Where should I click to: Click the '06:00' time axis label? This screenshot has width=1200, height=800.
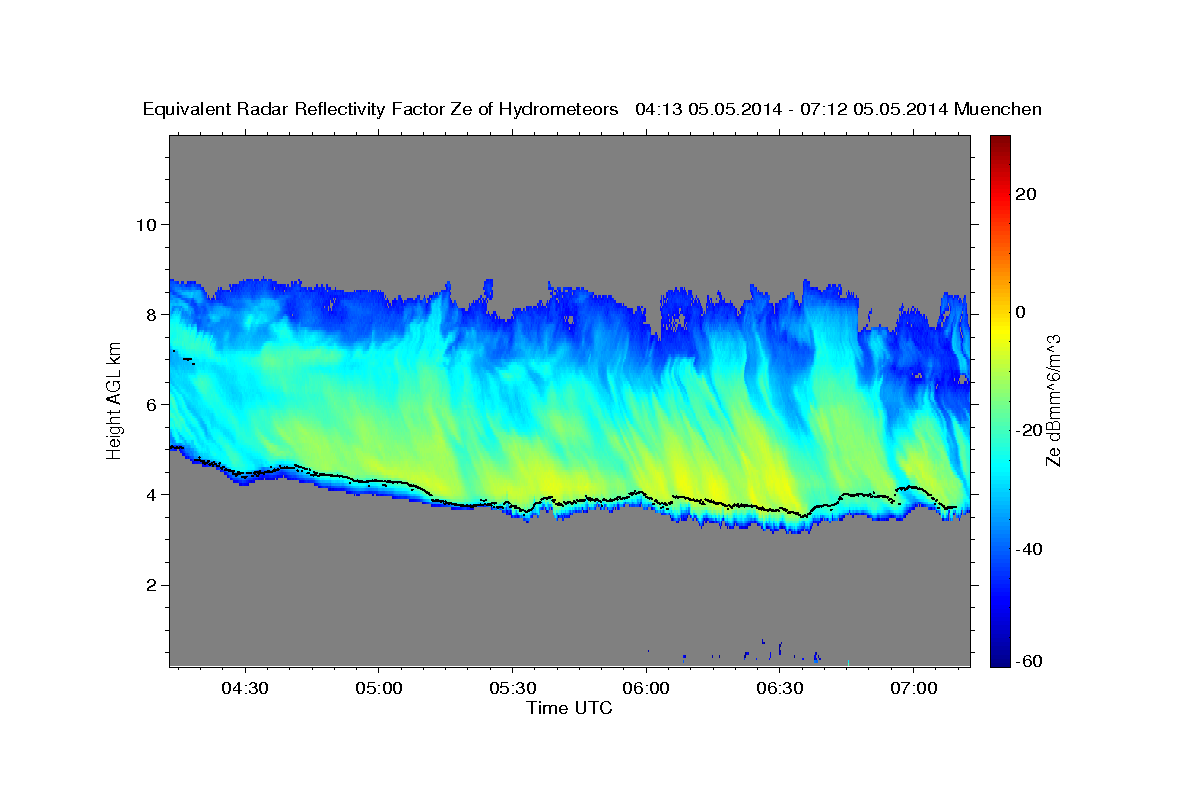pos(646,689)
